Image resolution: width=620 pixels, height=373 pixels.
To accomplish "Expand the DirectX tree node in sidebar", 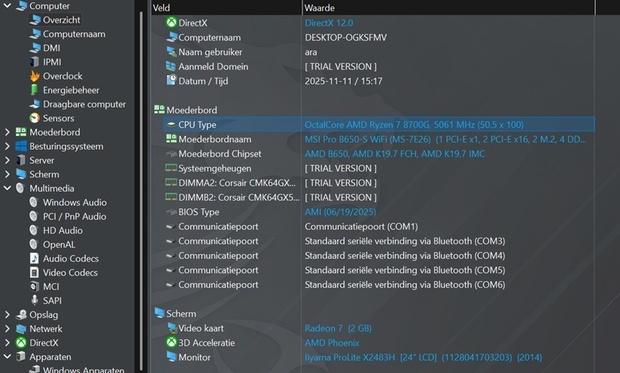I will tap(7, 343).
